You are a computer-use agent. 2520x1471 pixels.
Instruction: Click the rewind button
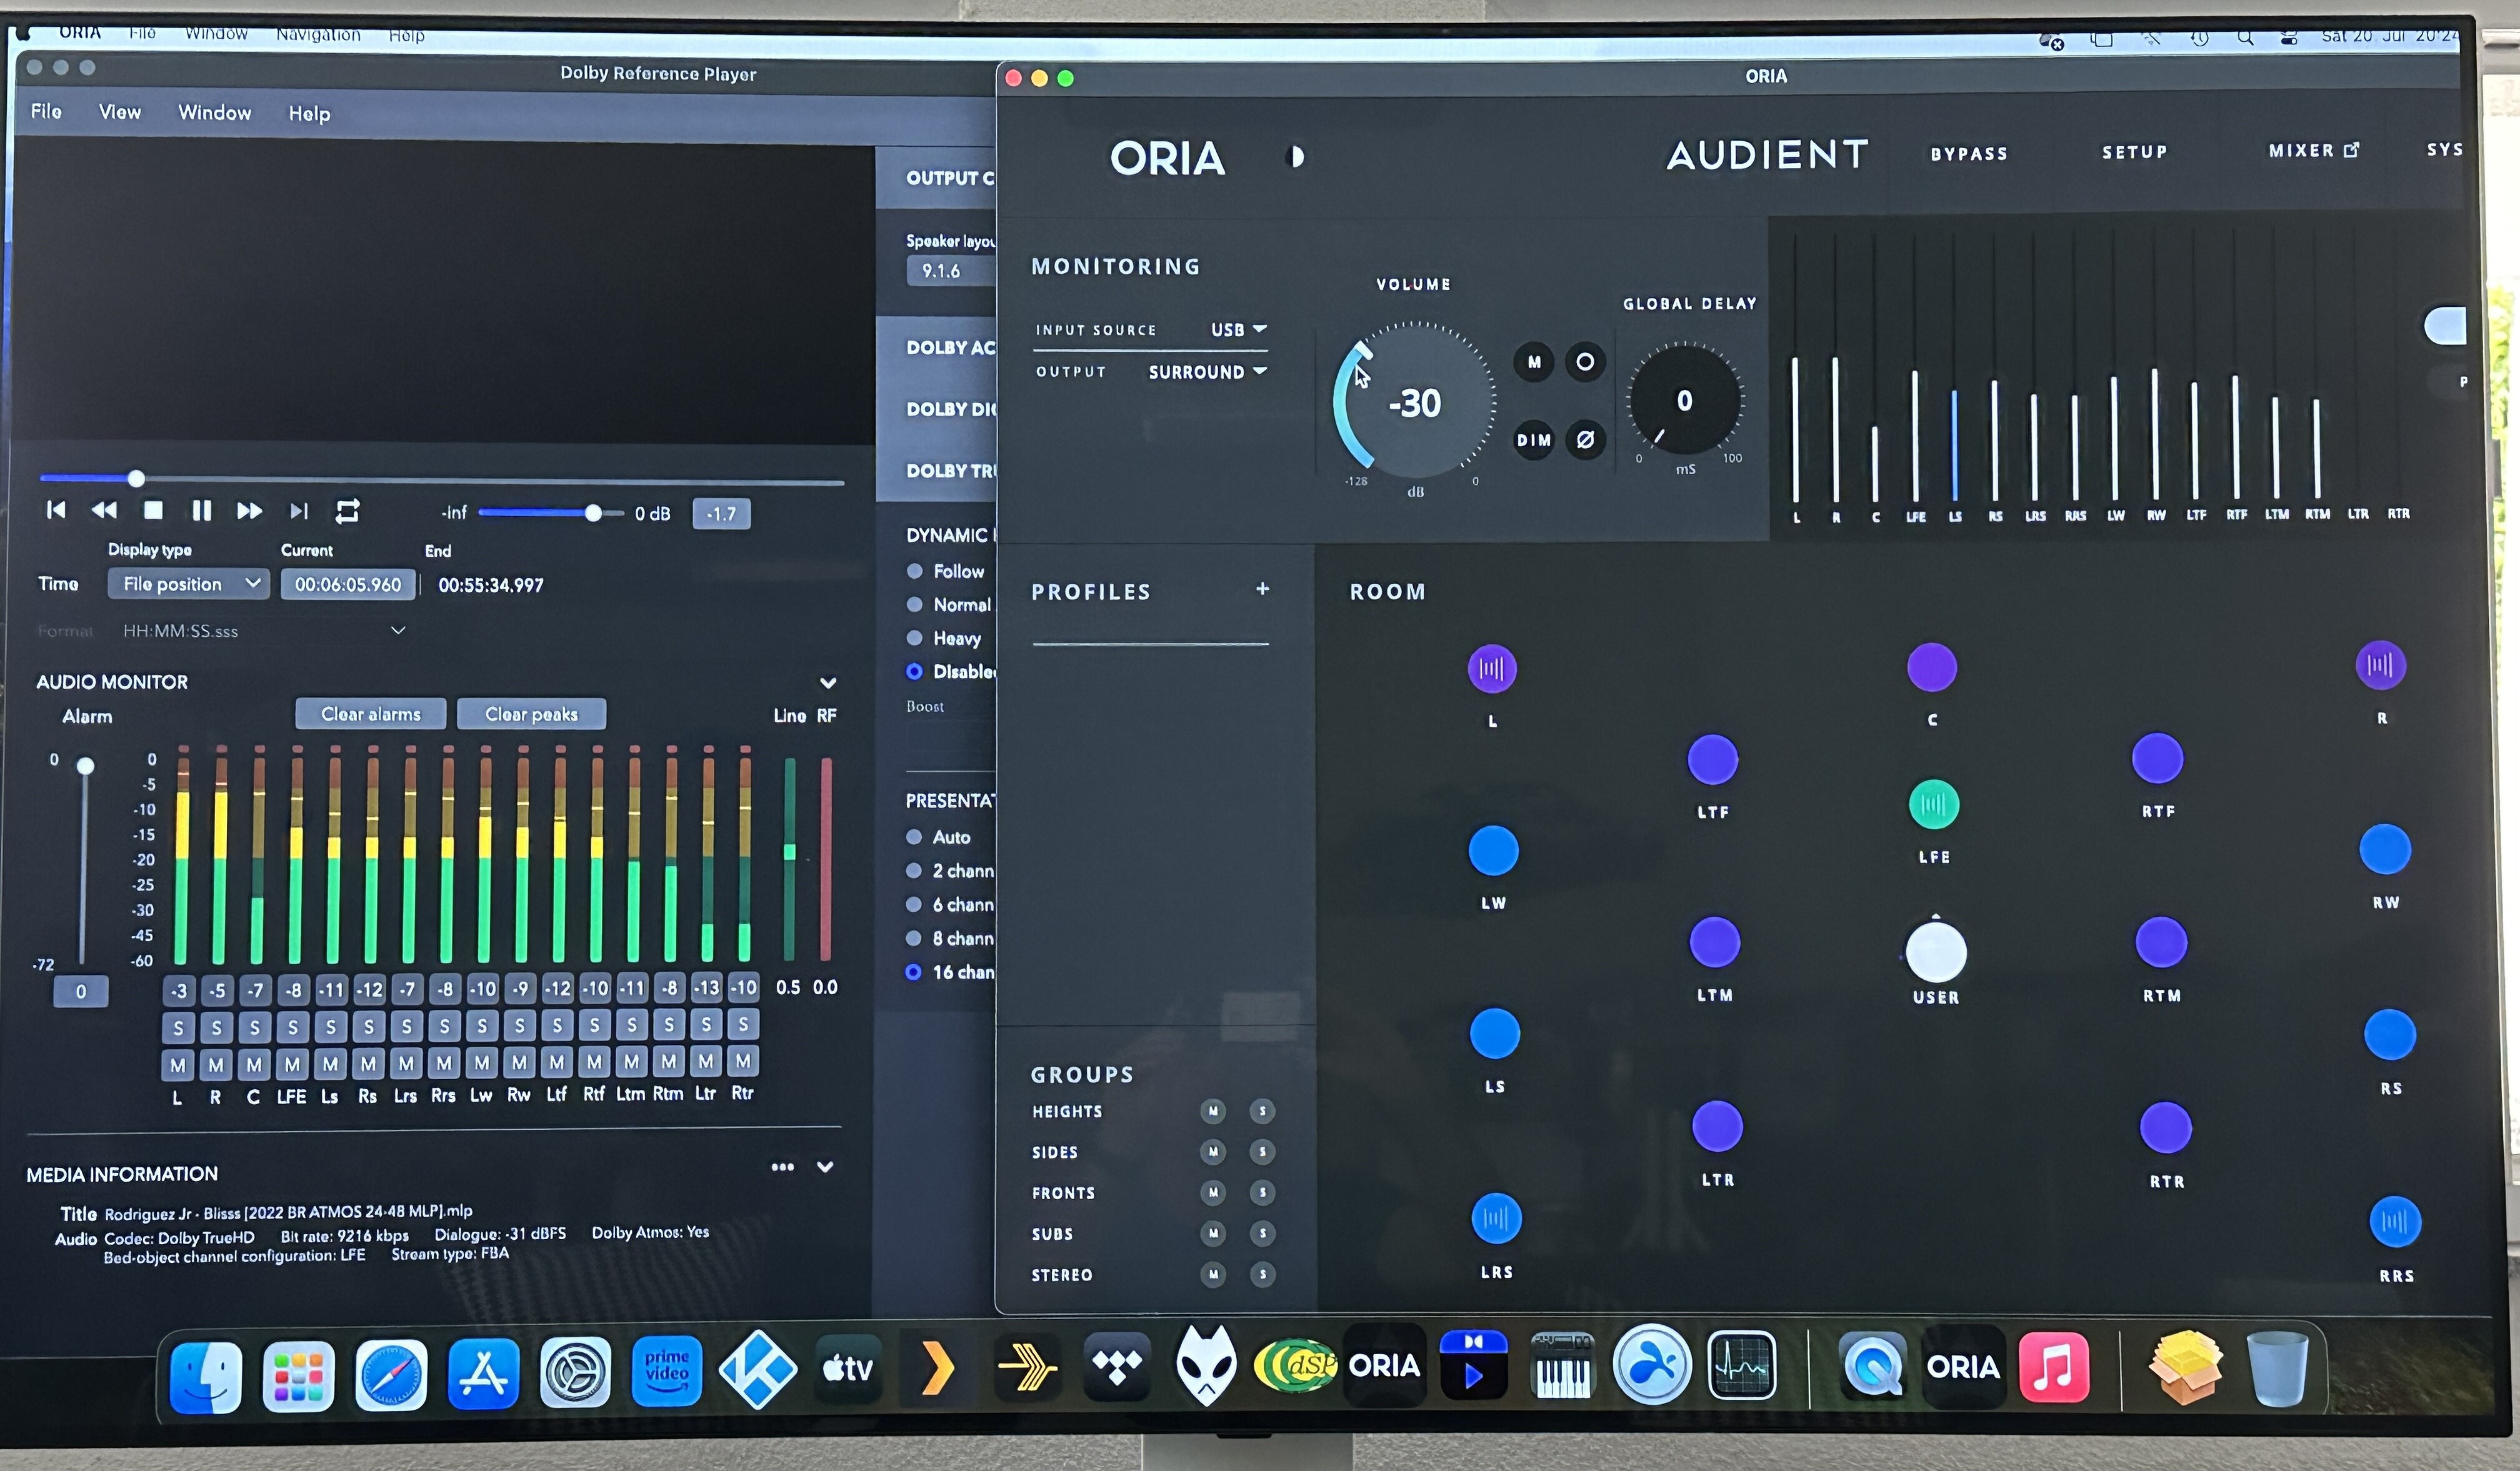[104, 510]
